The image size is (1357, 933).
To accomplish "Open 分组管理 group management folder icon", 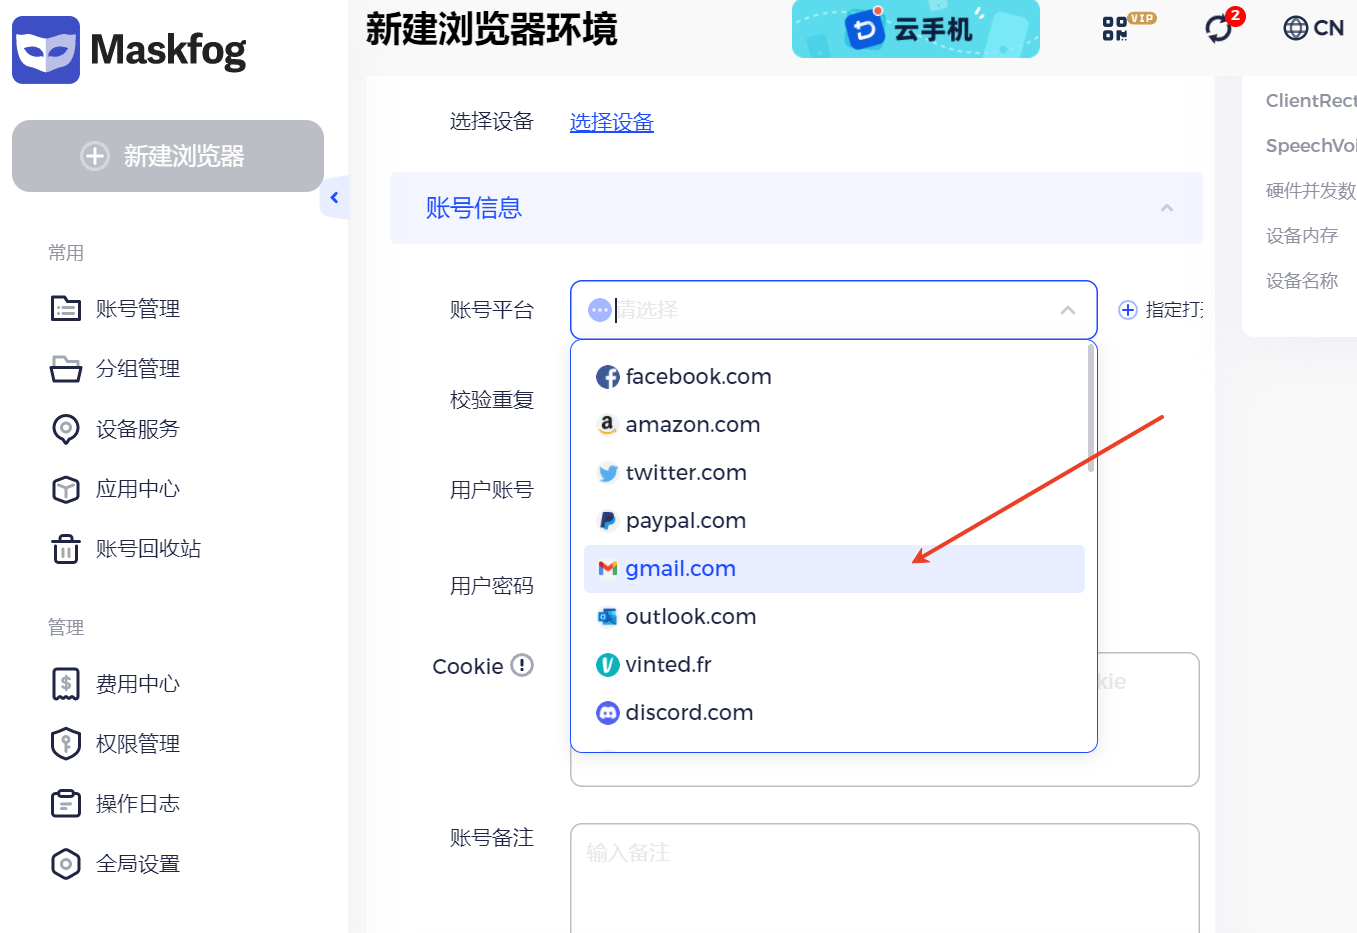I will [65, 368].
